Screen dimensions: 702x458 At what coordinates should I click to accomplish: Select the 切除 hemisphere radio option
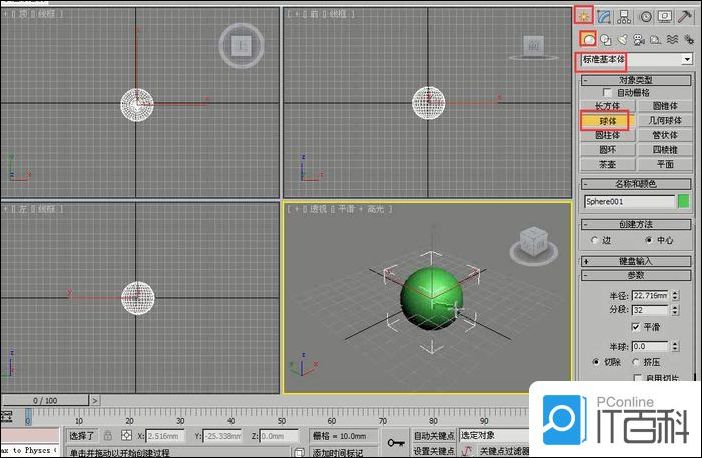(x=596, y=362)
